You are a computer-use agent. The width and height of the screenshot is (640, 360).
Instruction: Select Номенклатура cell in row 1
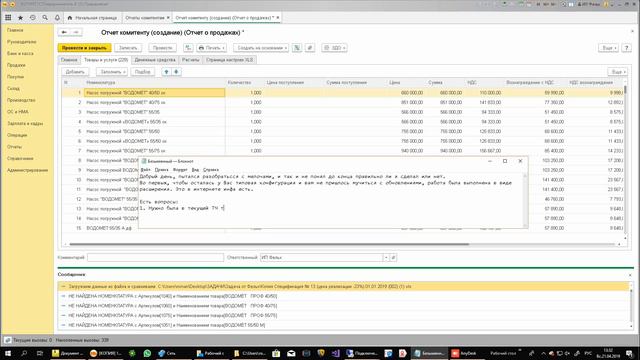pyautogui.click(x=155, y=93)
